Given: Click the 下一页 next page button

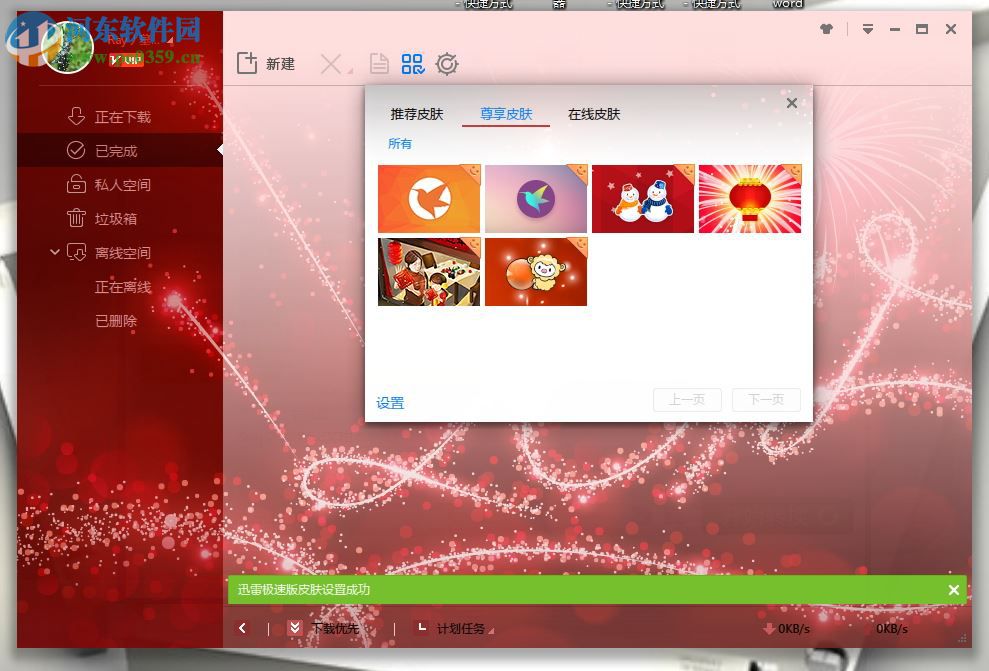Looking at the screenshot, I should click(766, 399).
